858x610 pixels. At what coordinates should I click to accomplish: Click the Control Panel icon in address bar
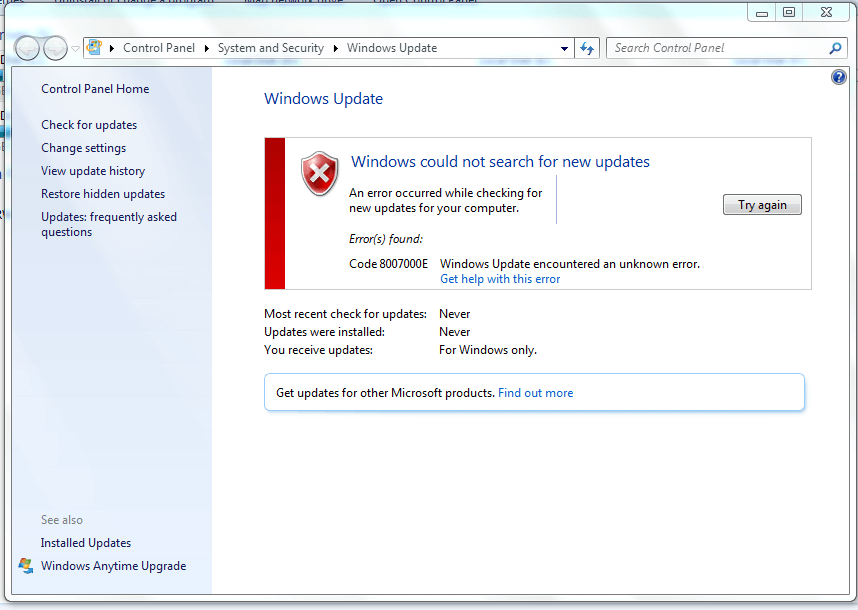pyautogui.click(x=94, y=48)
